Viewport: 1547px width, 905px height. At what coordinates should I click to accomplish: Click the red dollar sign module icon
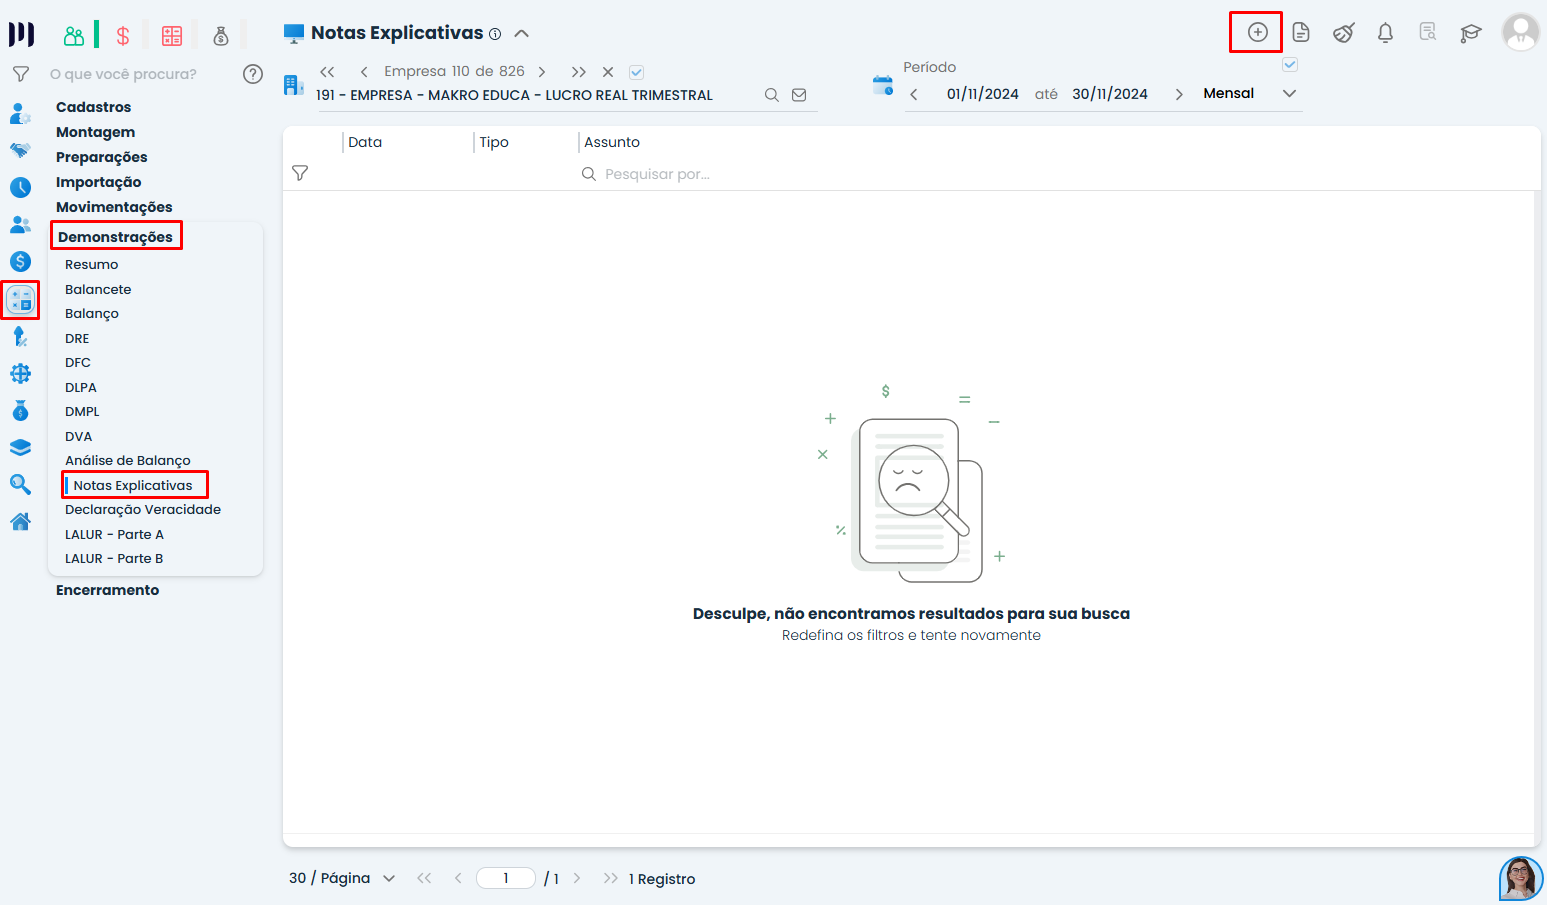point(123,37)
